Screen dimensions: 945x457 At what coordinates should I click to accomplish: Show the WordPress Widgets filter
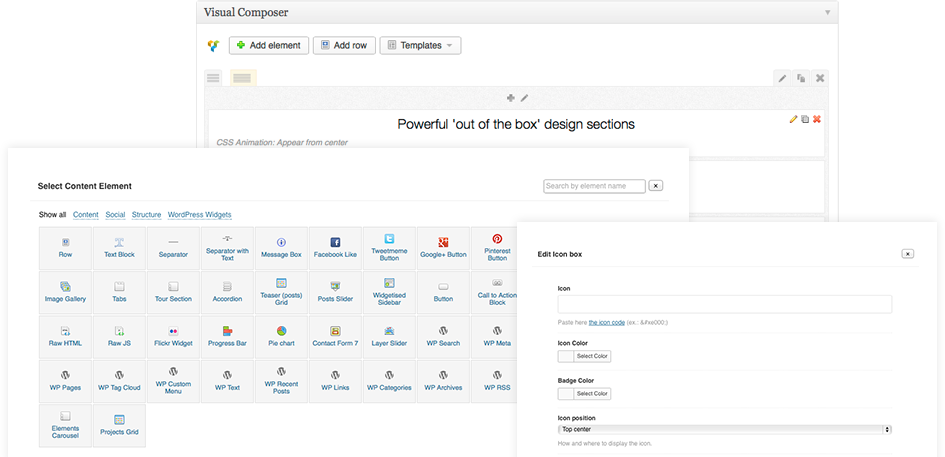[x=199, y=215]
